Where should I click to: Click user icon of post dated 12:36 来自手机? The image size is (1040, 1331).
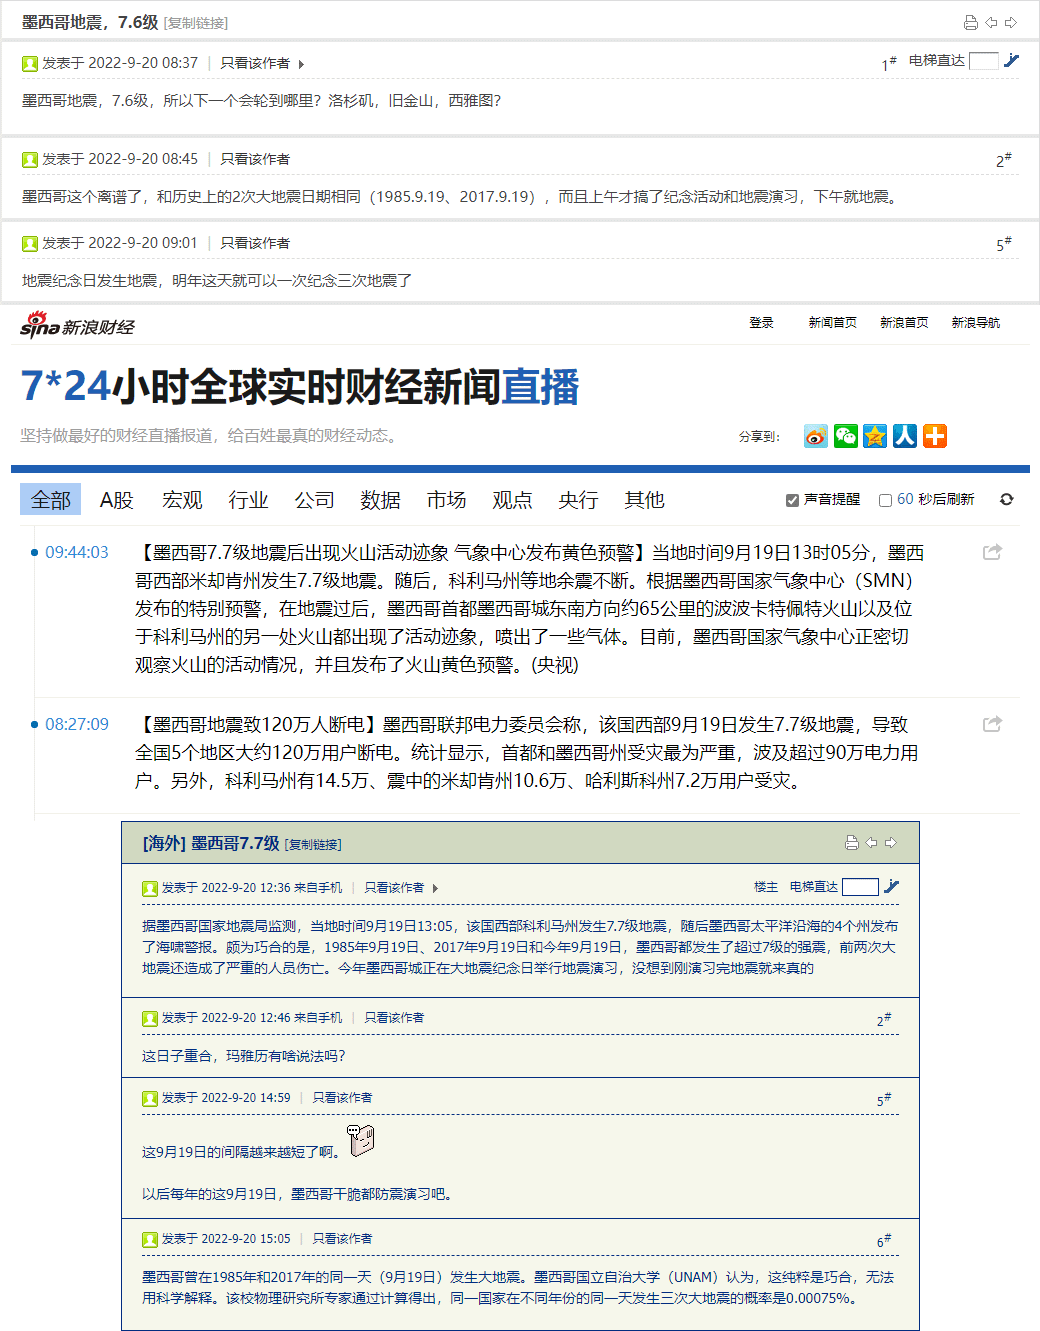pos(150,888)
